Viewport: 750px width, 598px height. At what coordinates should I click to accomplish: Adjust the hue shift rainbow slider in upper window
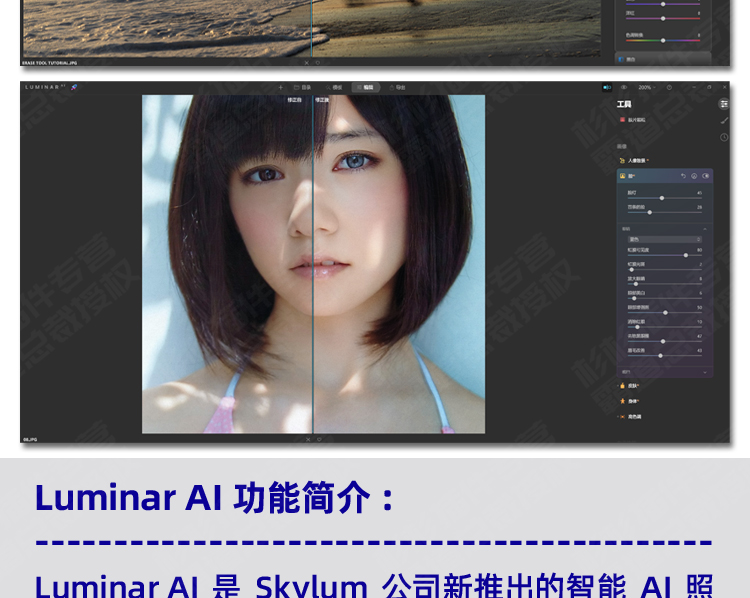663,40
